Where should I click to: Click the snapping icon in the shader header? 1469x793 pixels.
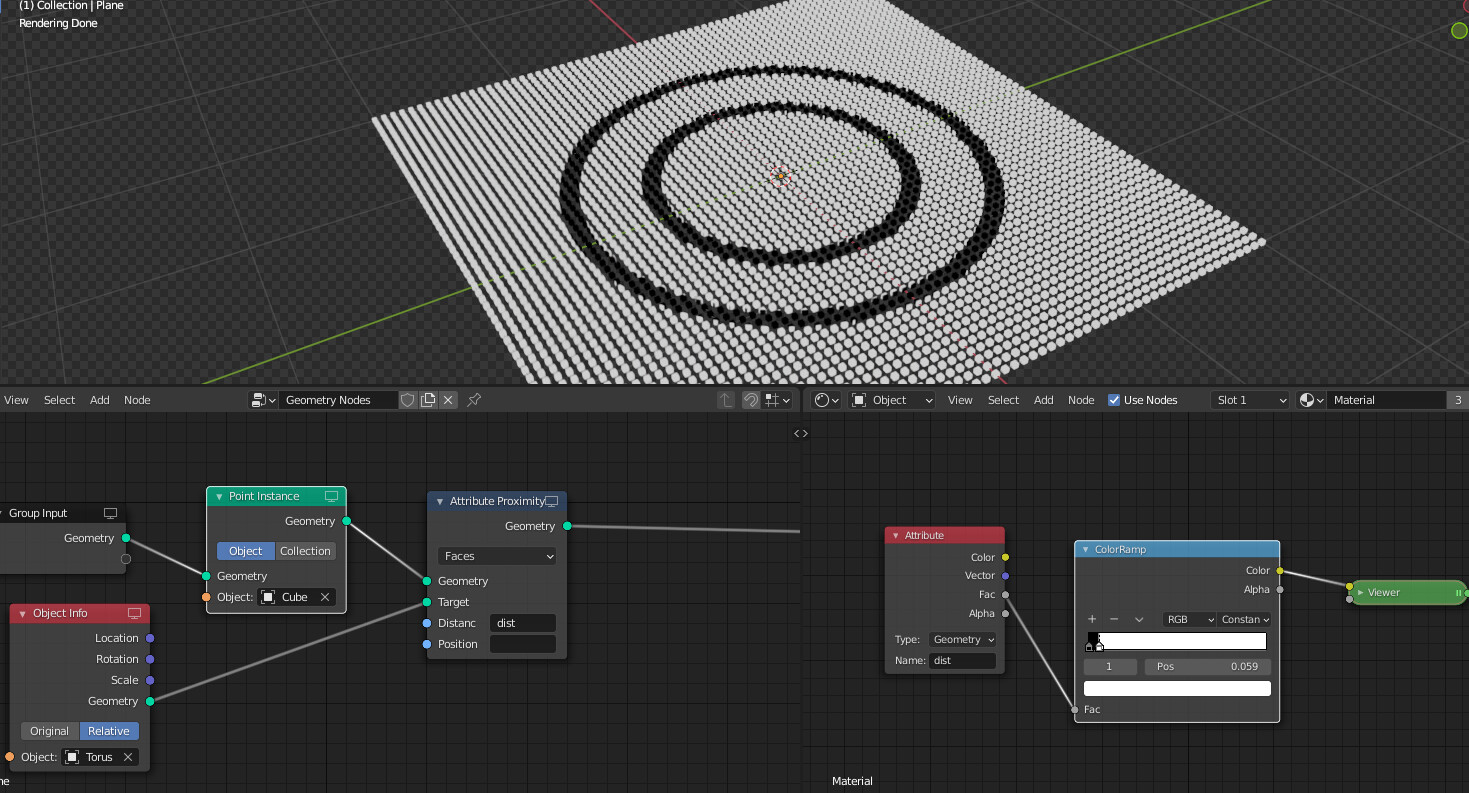(x=749, y=399)
